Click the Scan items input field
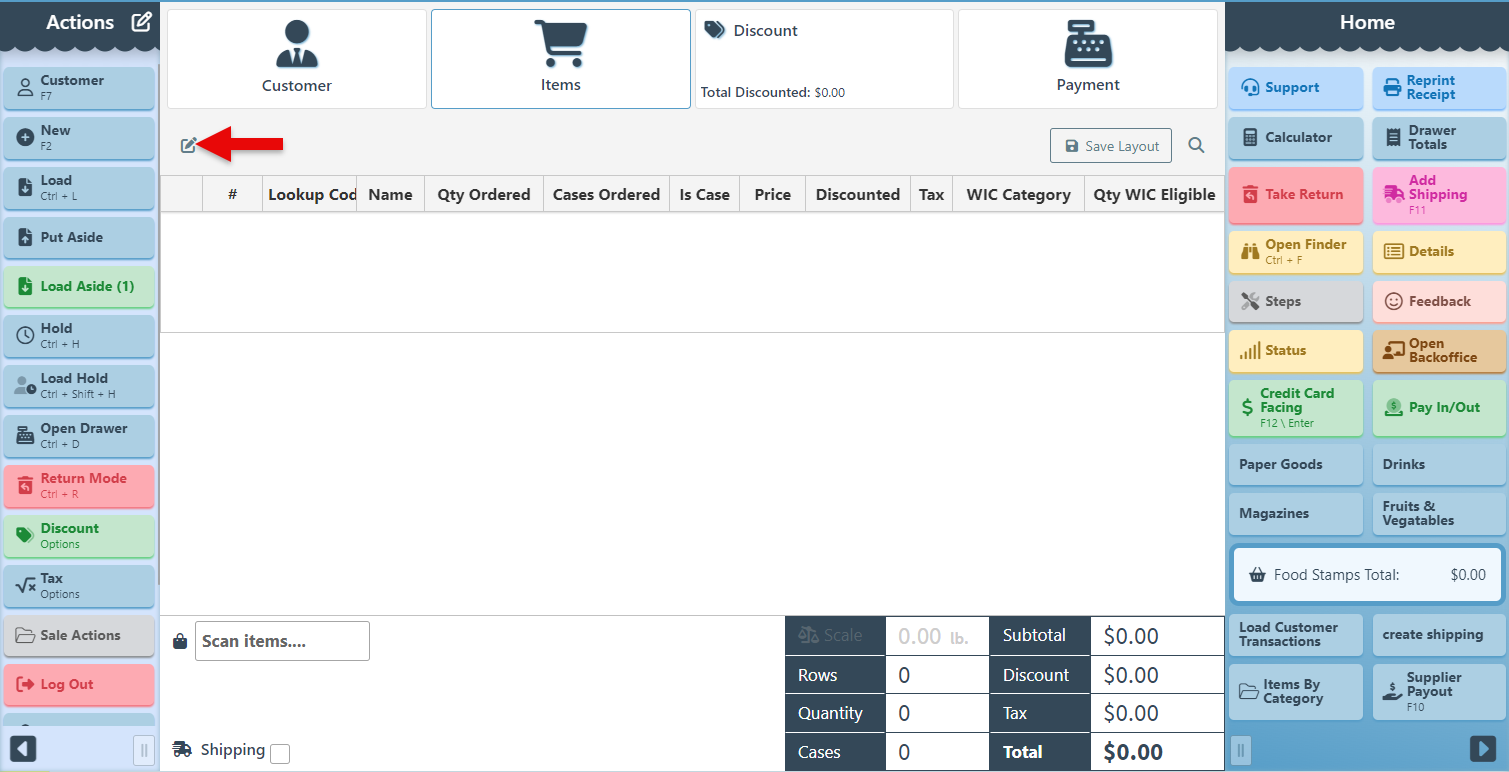The width and height of the screenshot is (1509, 772). [282, 641]
